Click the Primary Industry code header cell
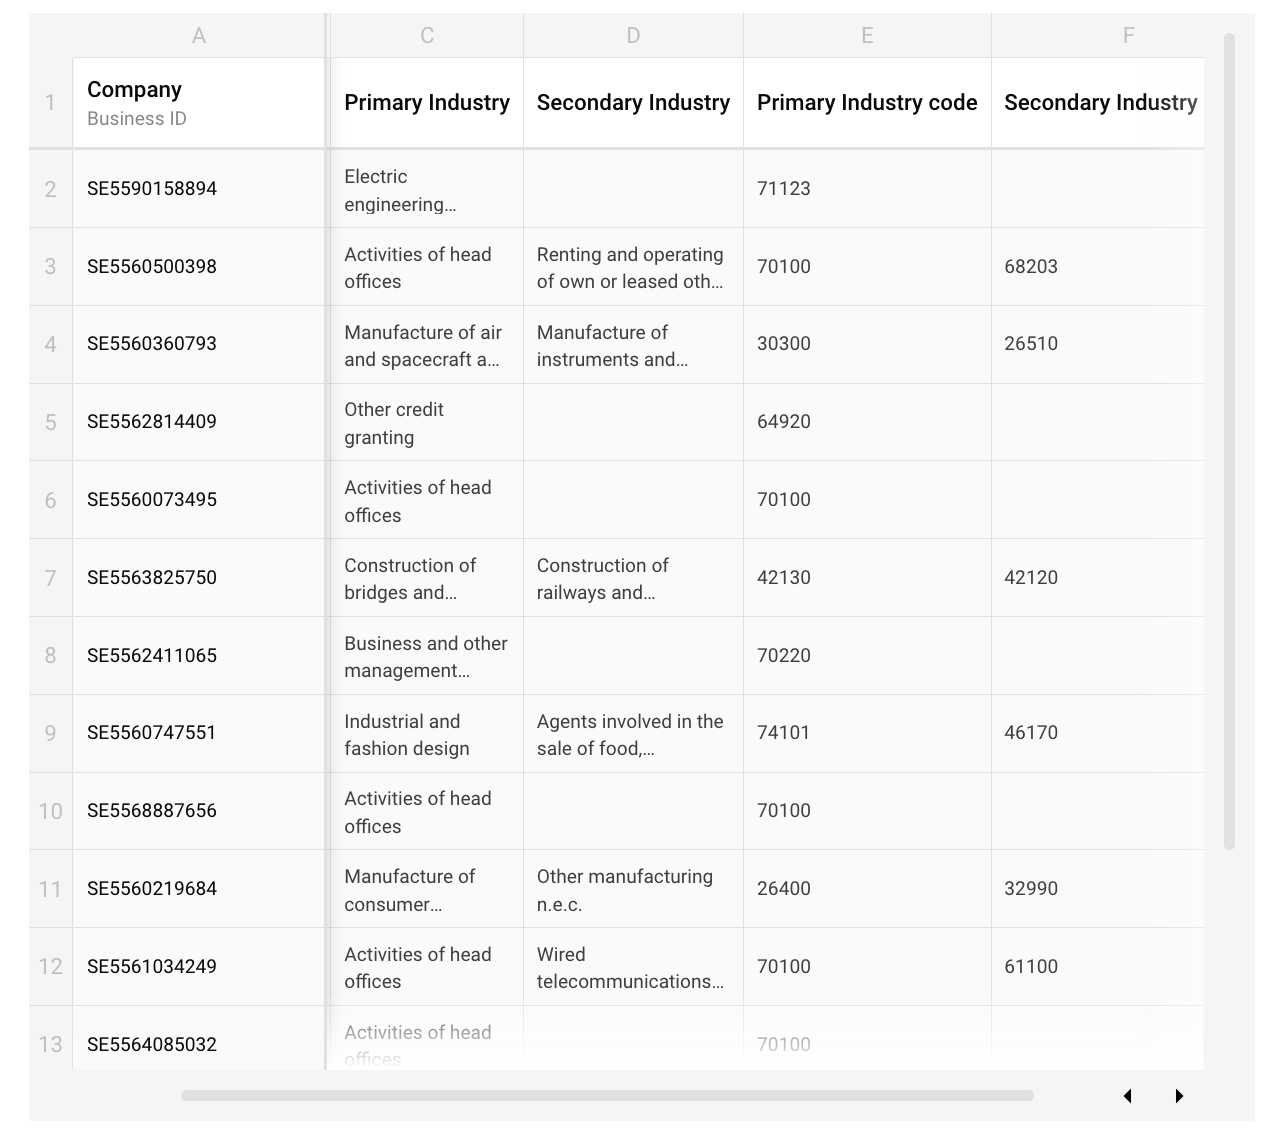 [x=867, y=103]
